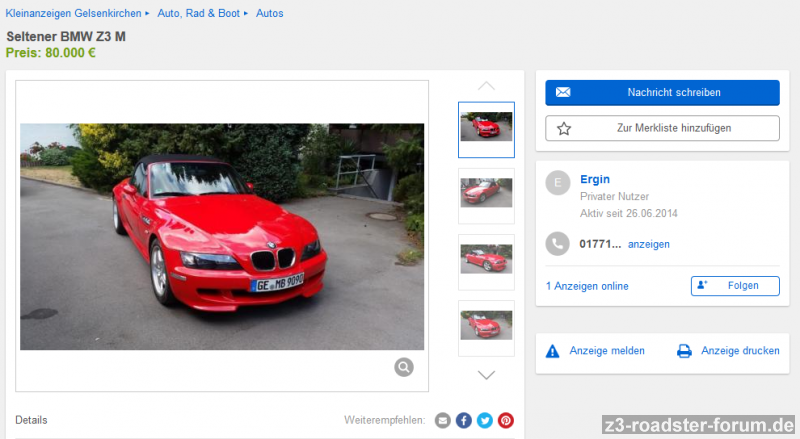Reveal phone number via anzeigen link

pyautogui.click(x=648, y=244)
